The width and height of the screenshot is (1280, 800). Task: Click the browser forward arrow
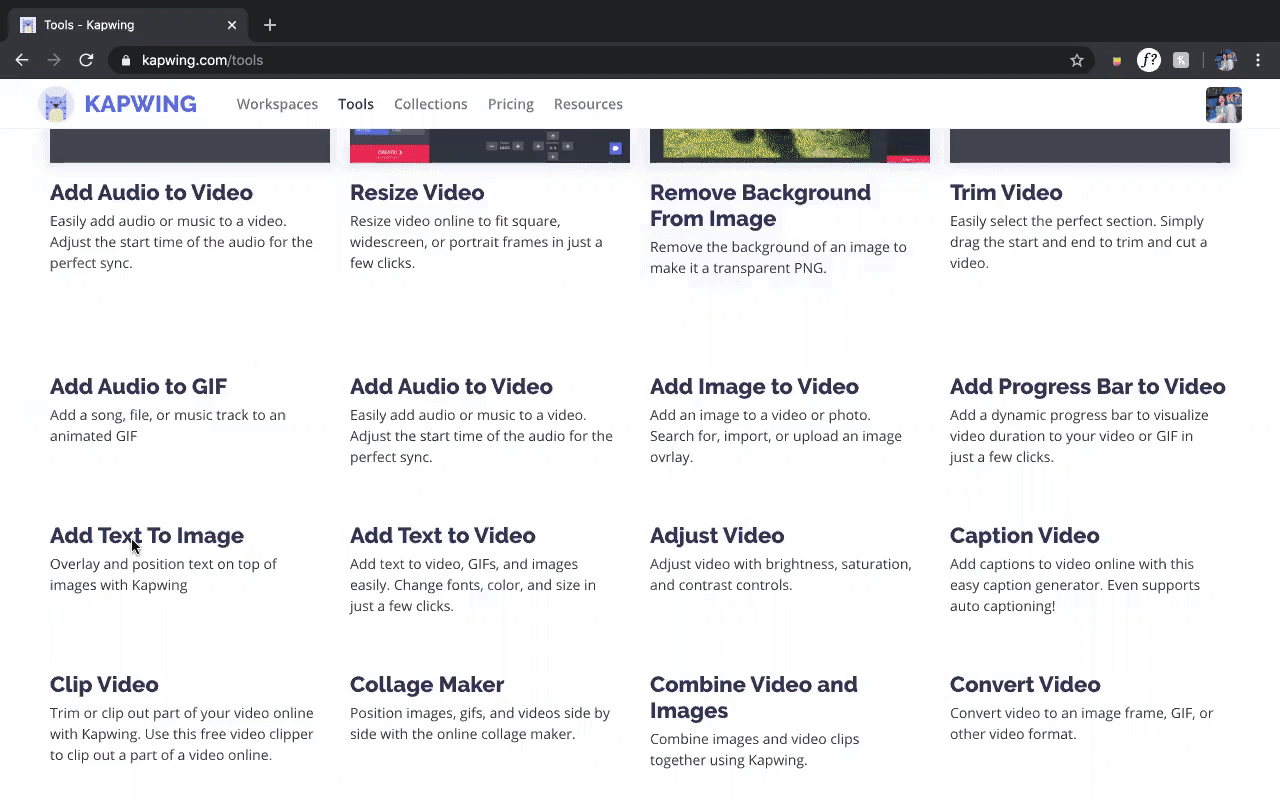pos(54,60)
